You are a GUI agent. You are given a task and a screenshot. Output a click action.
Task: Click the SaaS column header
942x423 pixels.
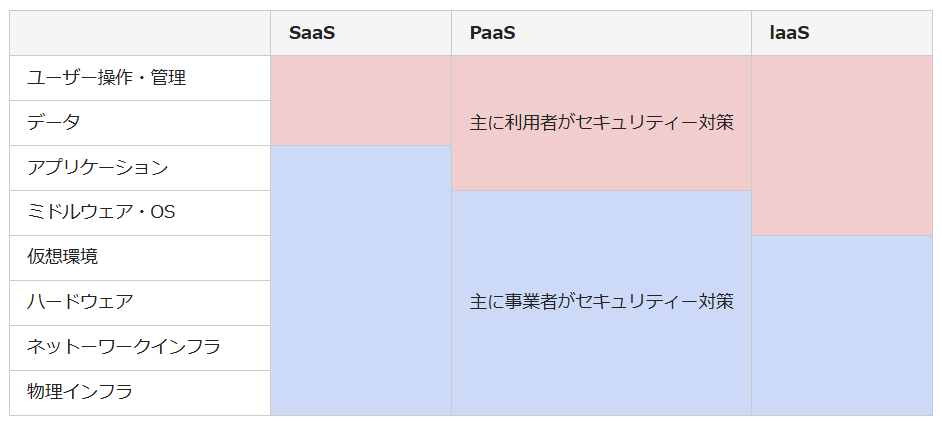tap(312, 33)
